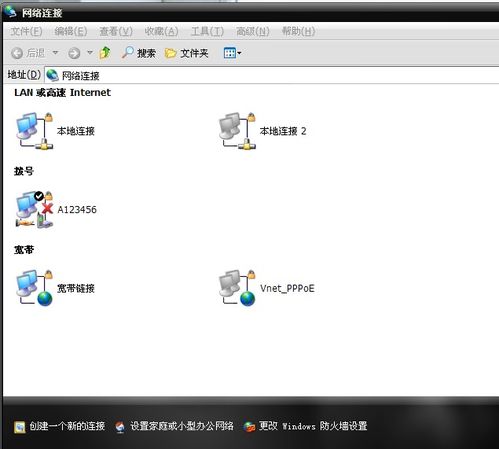499x449 pixels.
Task: Click the forward navigation arrow icon
Action: (74, 53)
